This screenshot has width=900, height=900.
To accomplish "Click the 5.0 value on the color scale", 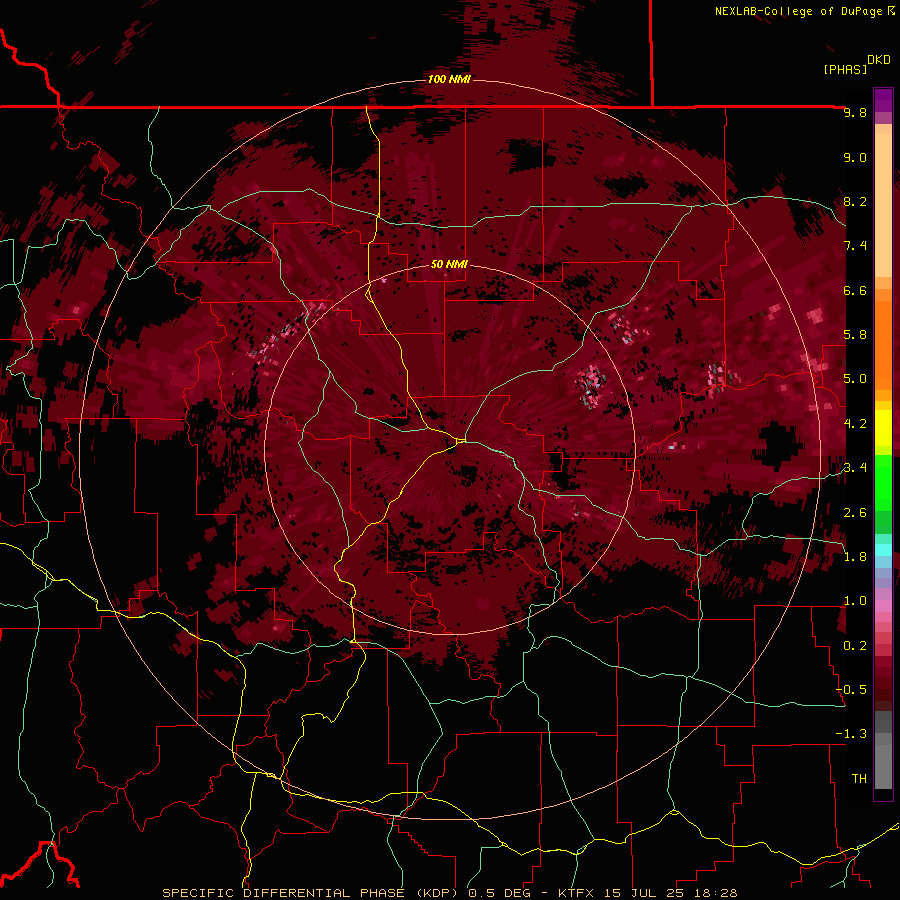I will click(855, 379).
